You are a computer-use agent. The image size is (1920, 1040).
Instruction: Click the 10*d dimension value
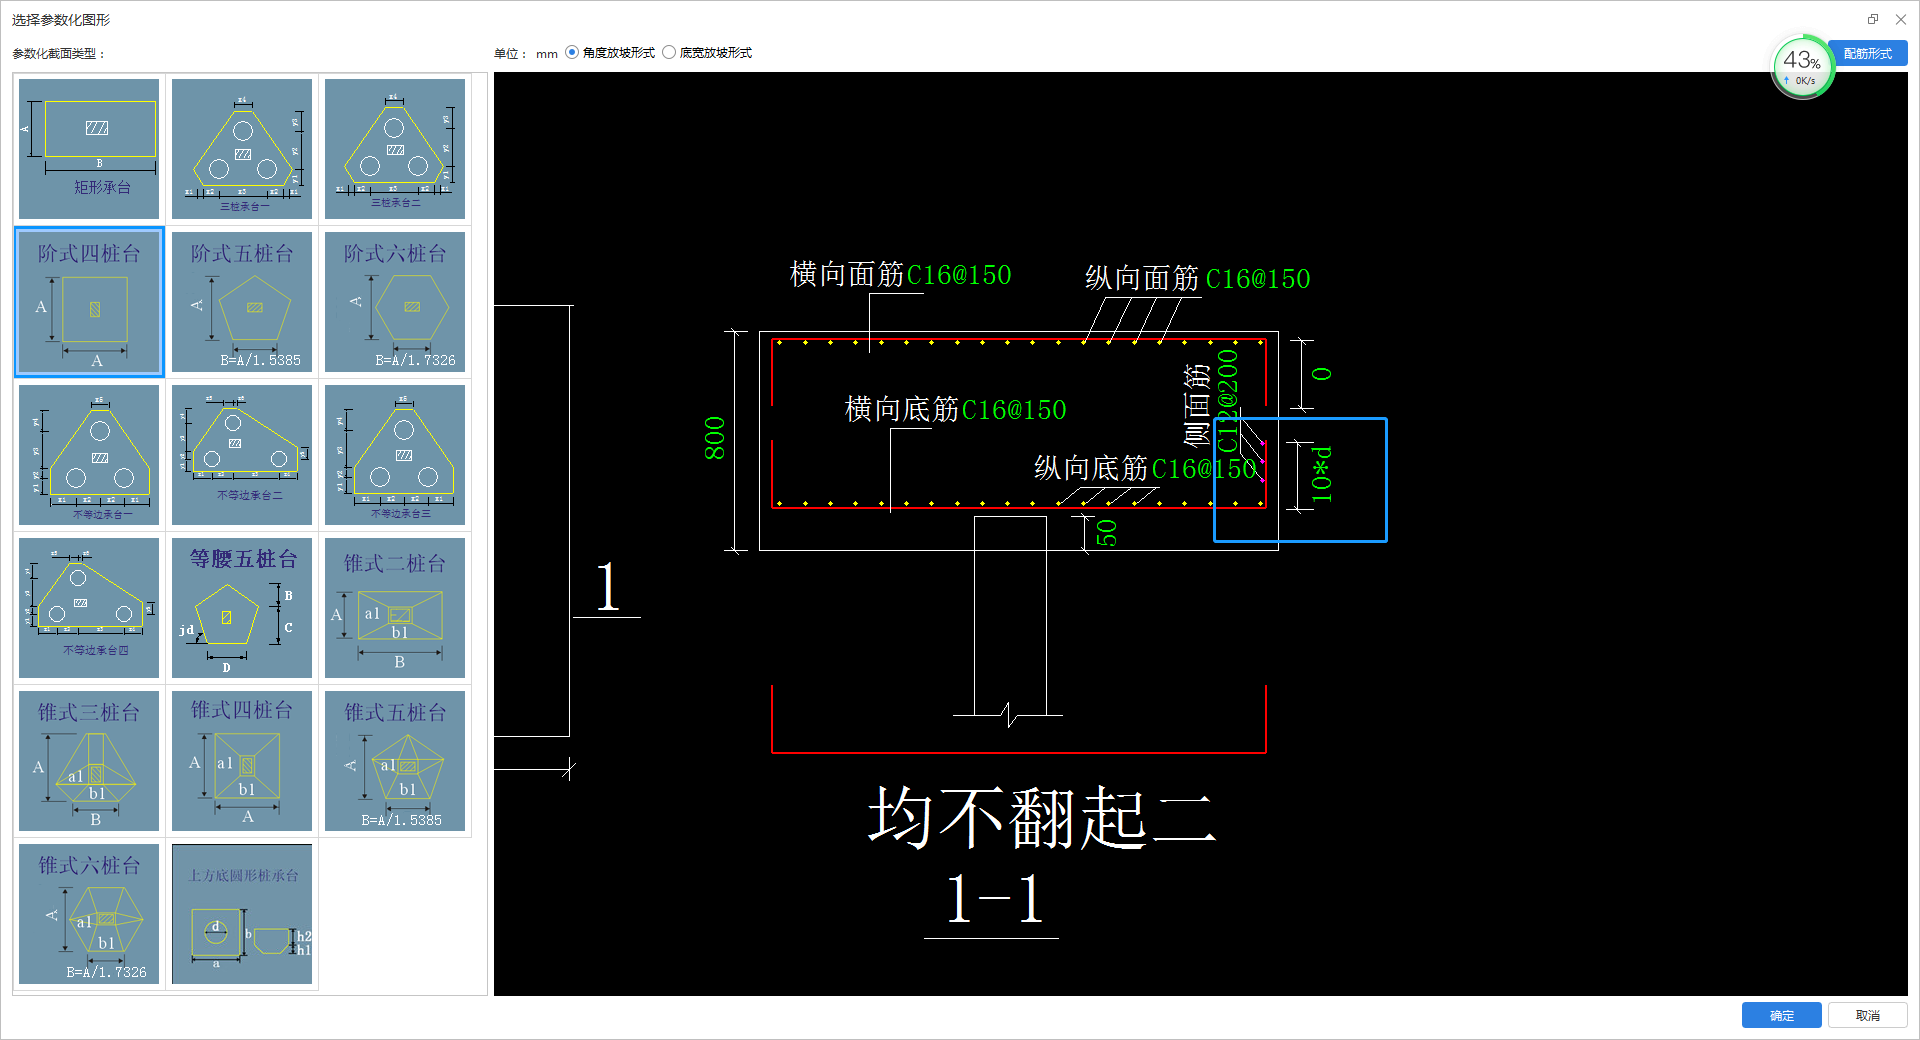pos(1322,474)
